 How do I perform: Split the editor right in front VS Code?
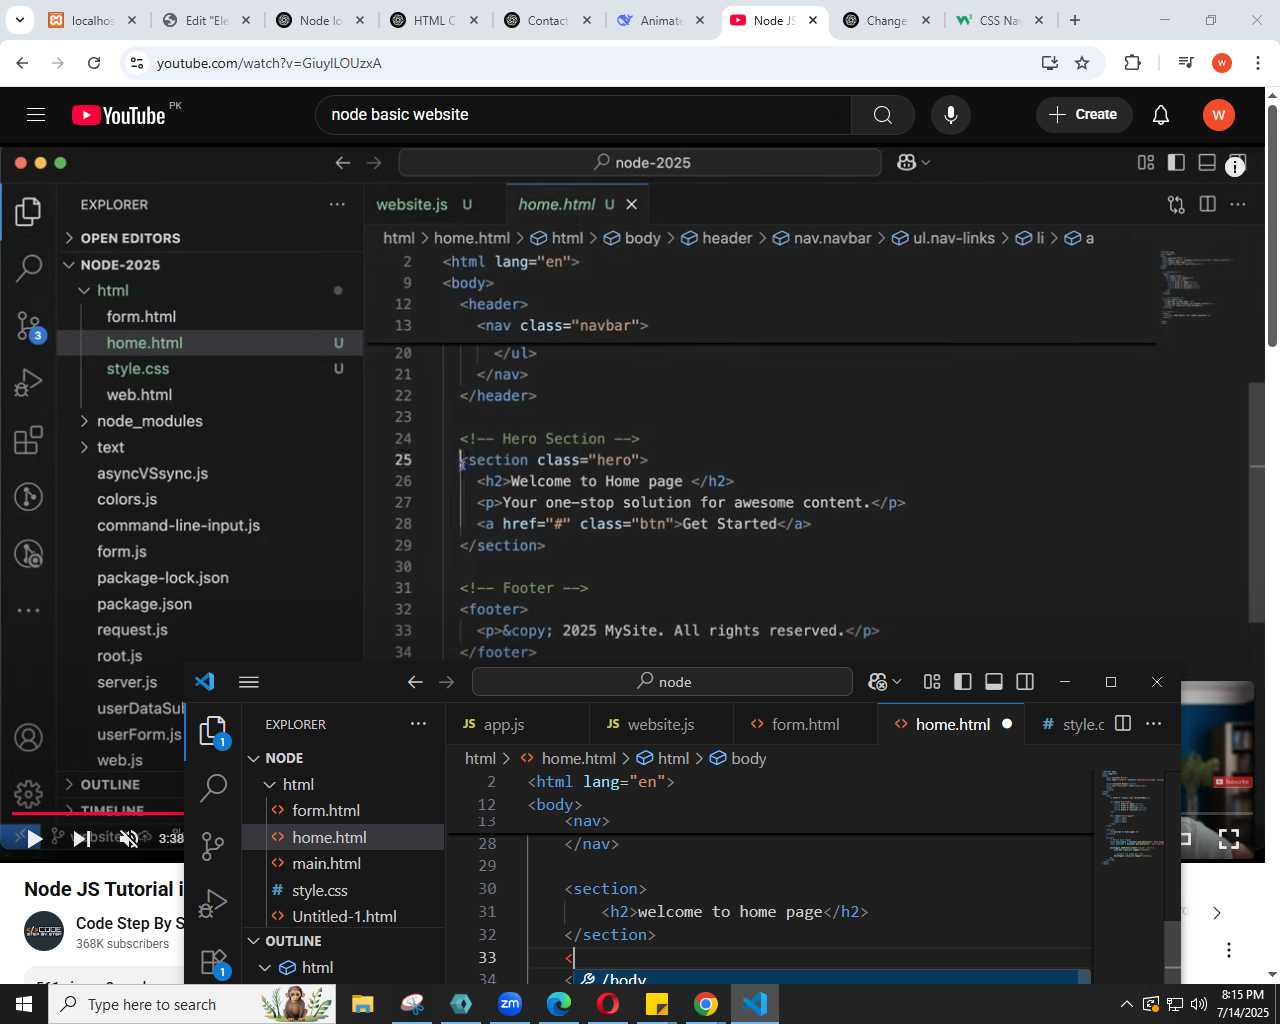[x=1123, y=724]
